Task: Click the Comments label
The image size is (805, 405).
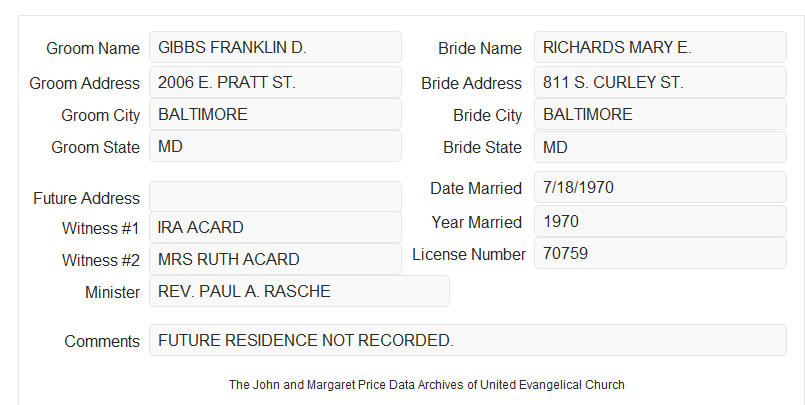Action: click(x=102, y=341)
